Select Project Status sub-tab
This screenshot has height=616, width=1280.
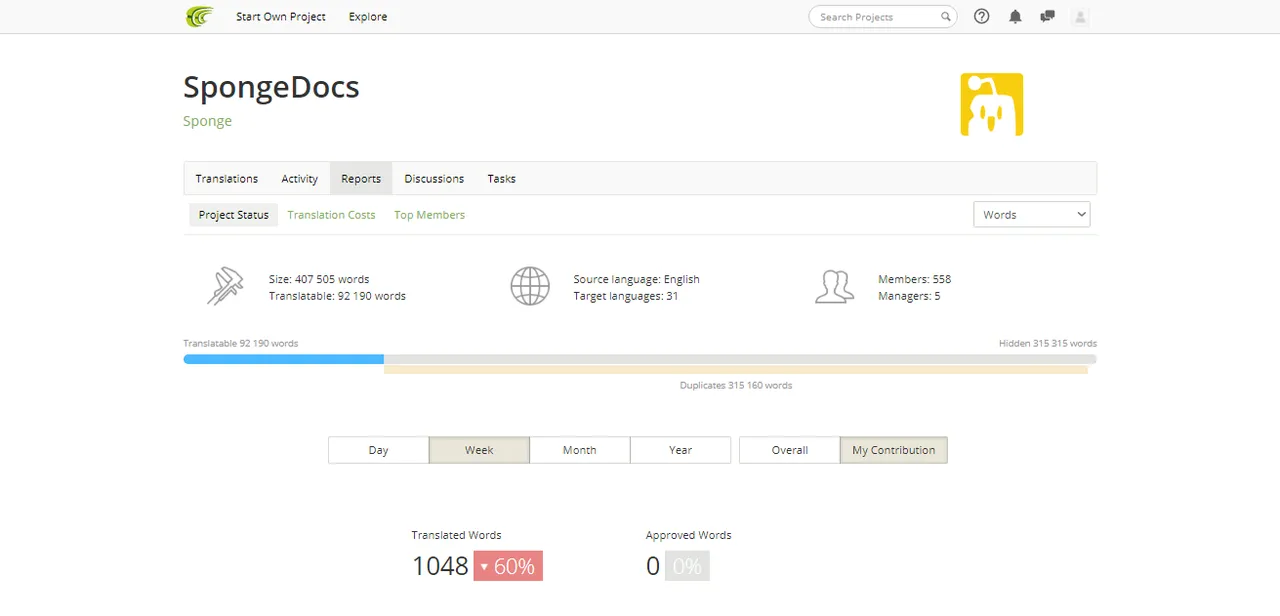pos(234,214)
